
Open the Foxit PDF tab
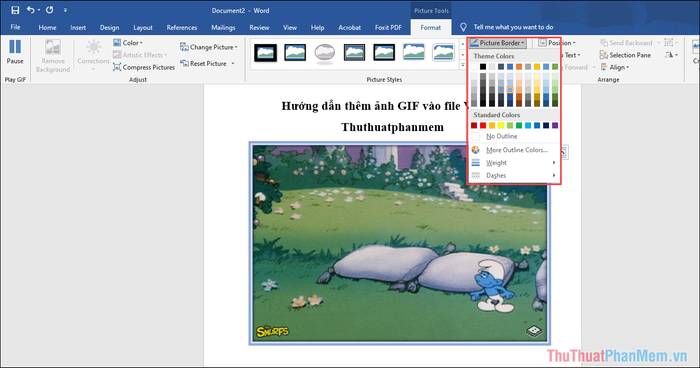click(x=388, y=27)
